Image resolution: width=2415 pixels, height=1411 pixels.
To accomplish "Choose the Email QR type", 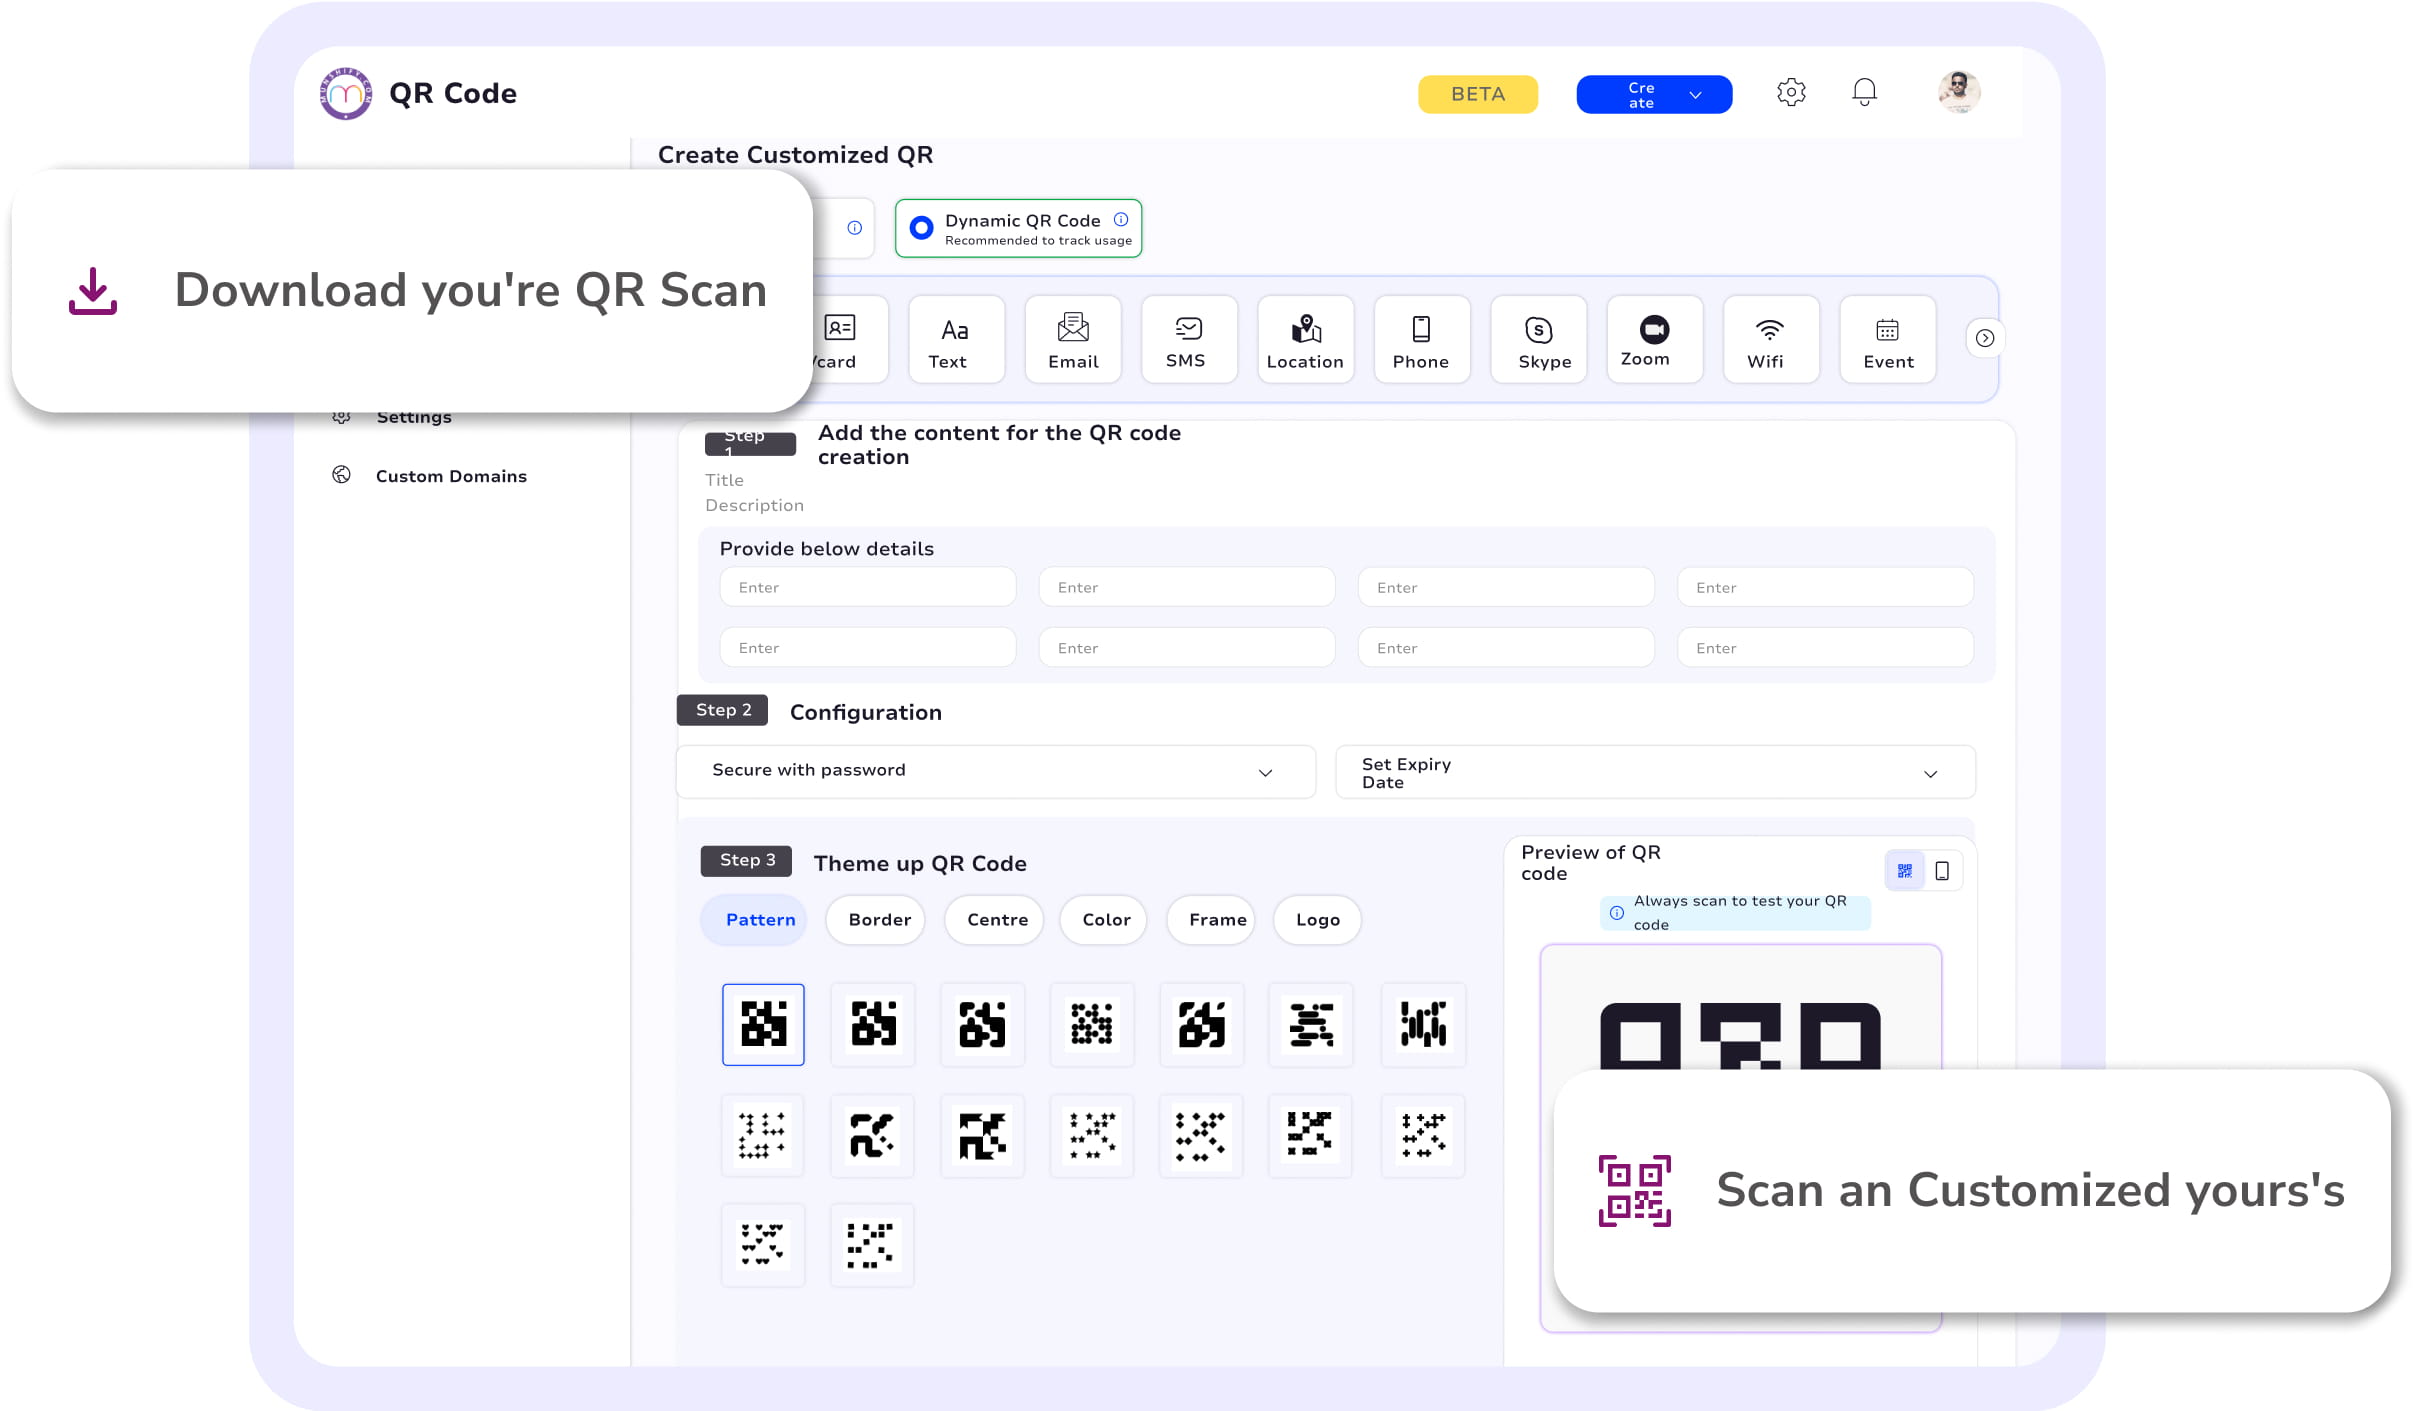I will coord(1072,340).
